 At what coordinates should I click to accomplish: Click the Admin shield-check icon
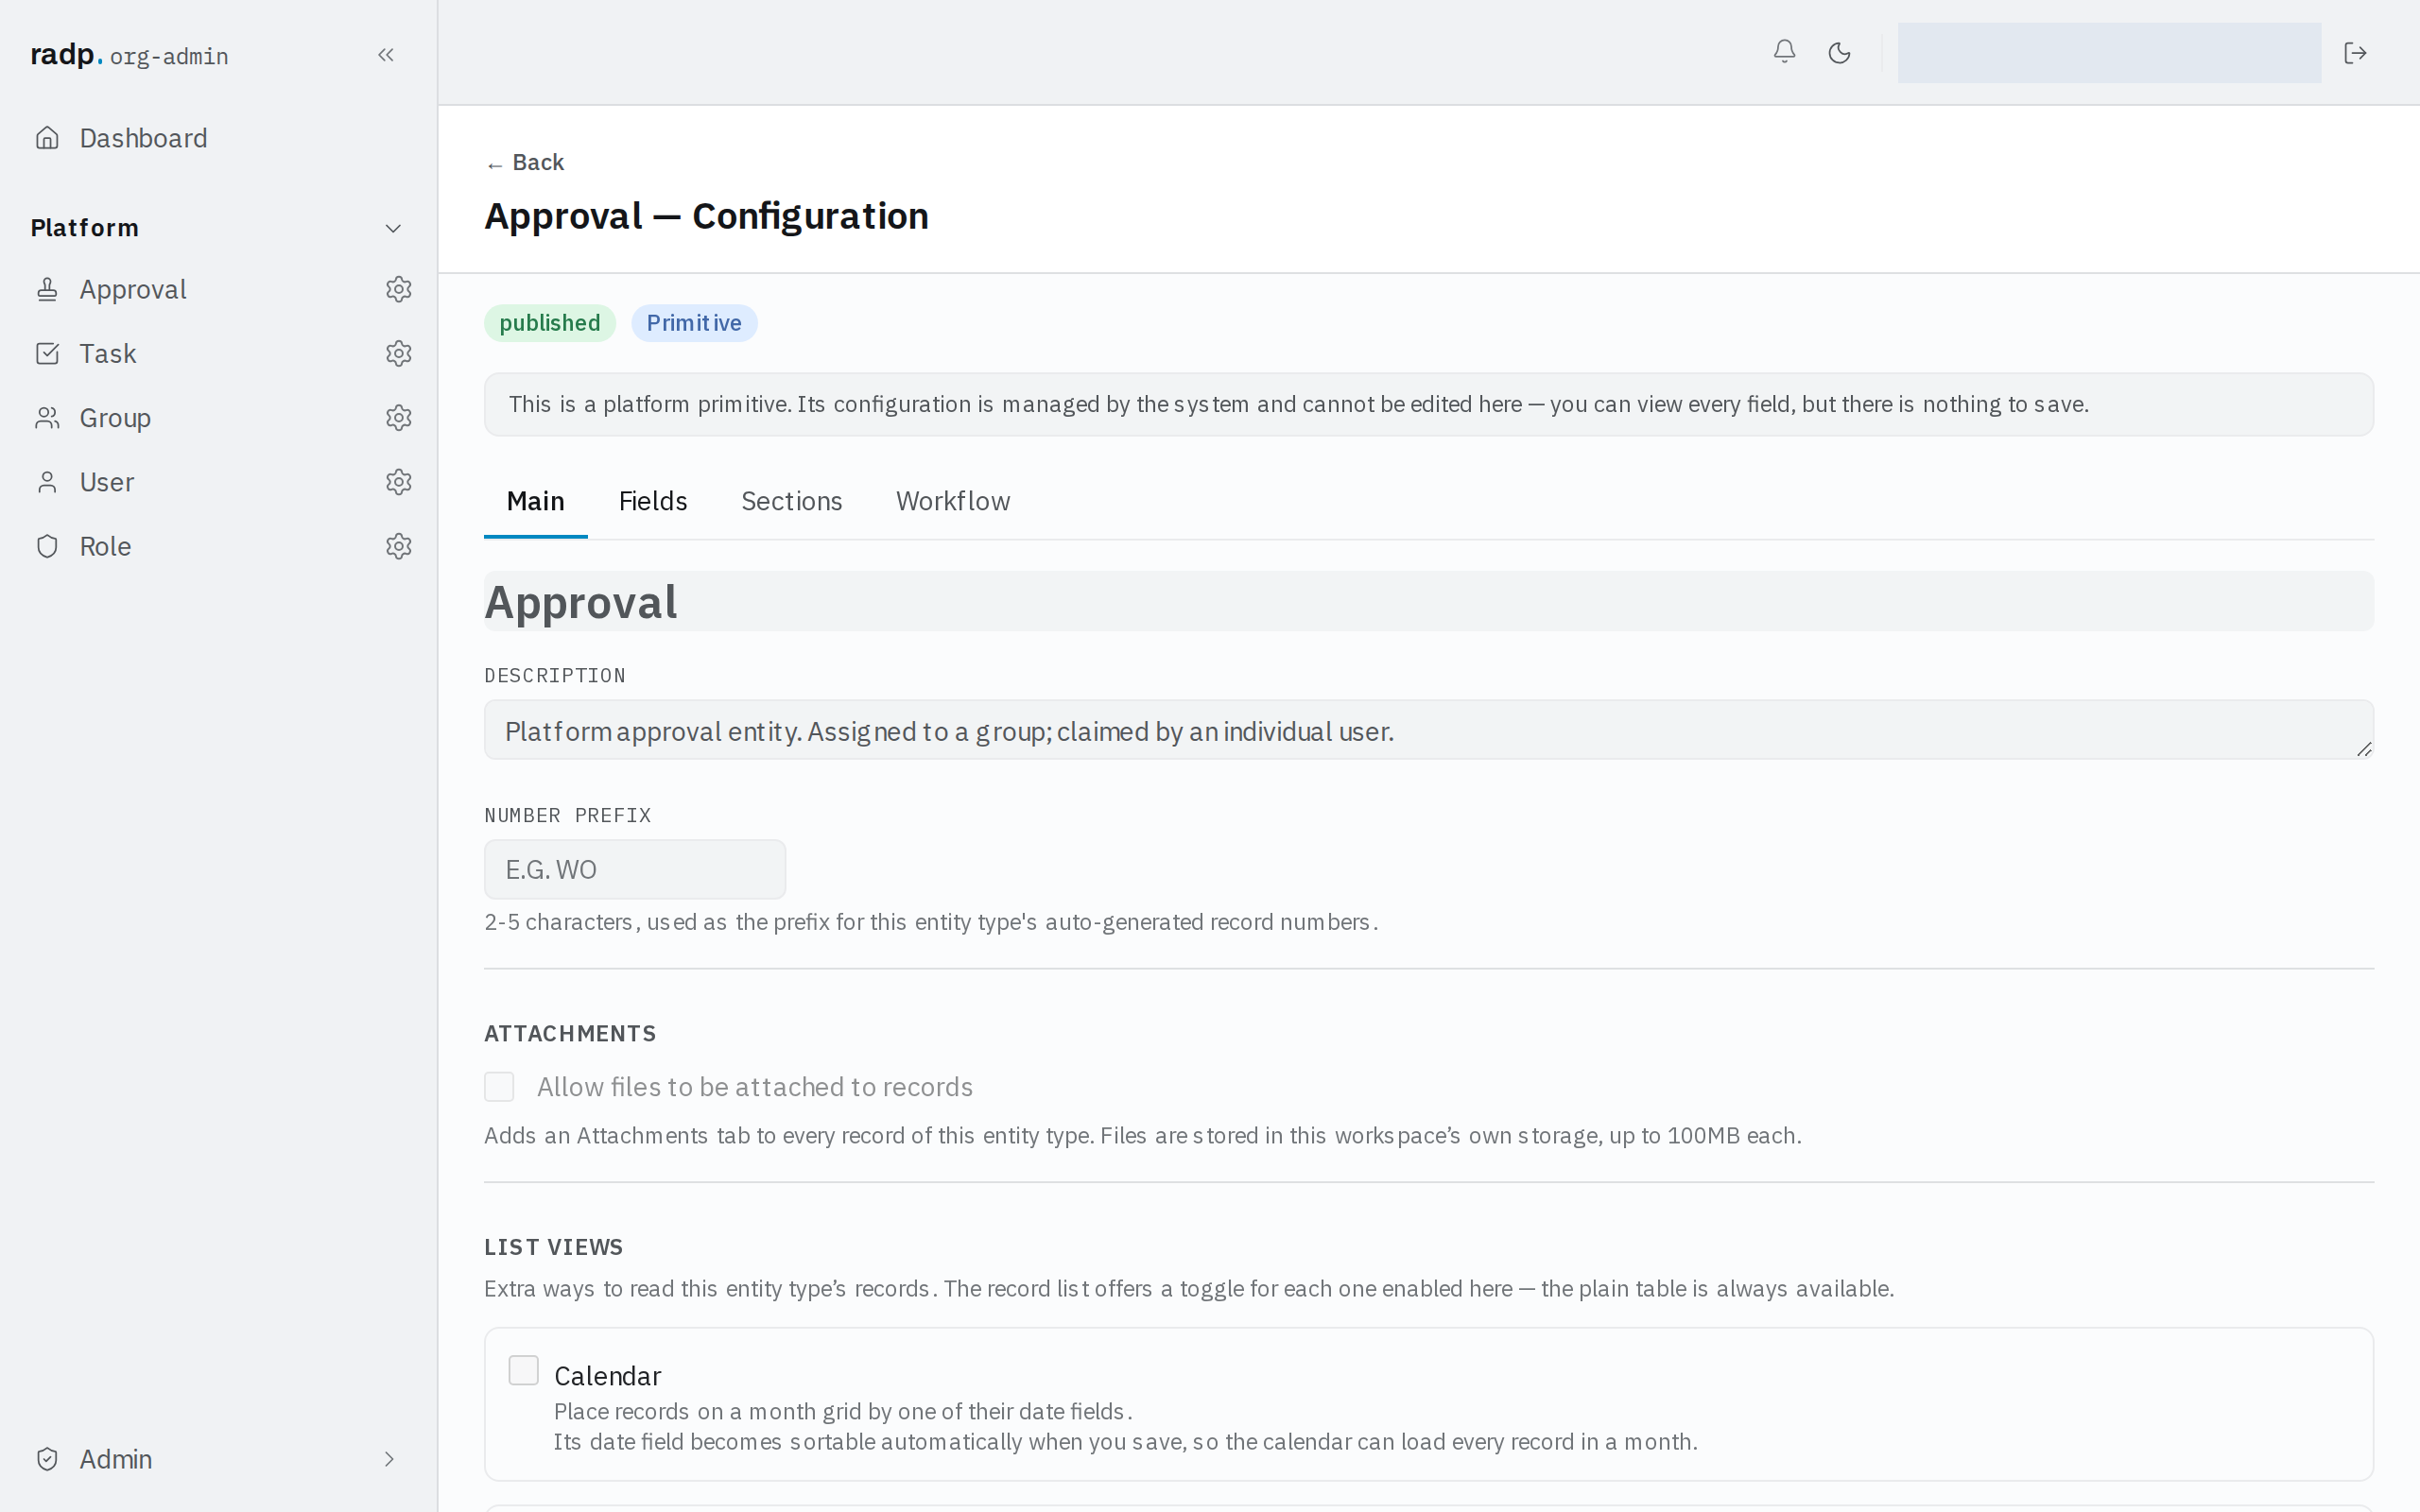(47, 1459)
